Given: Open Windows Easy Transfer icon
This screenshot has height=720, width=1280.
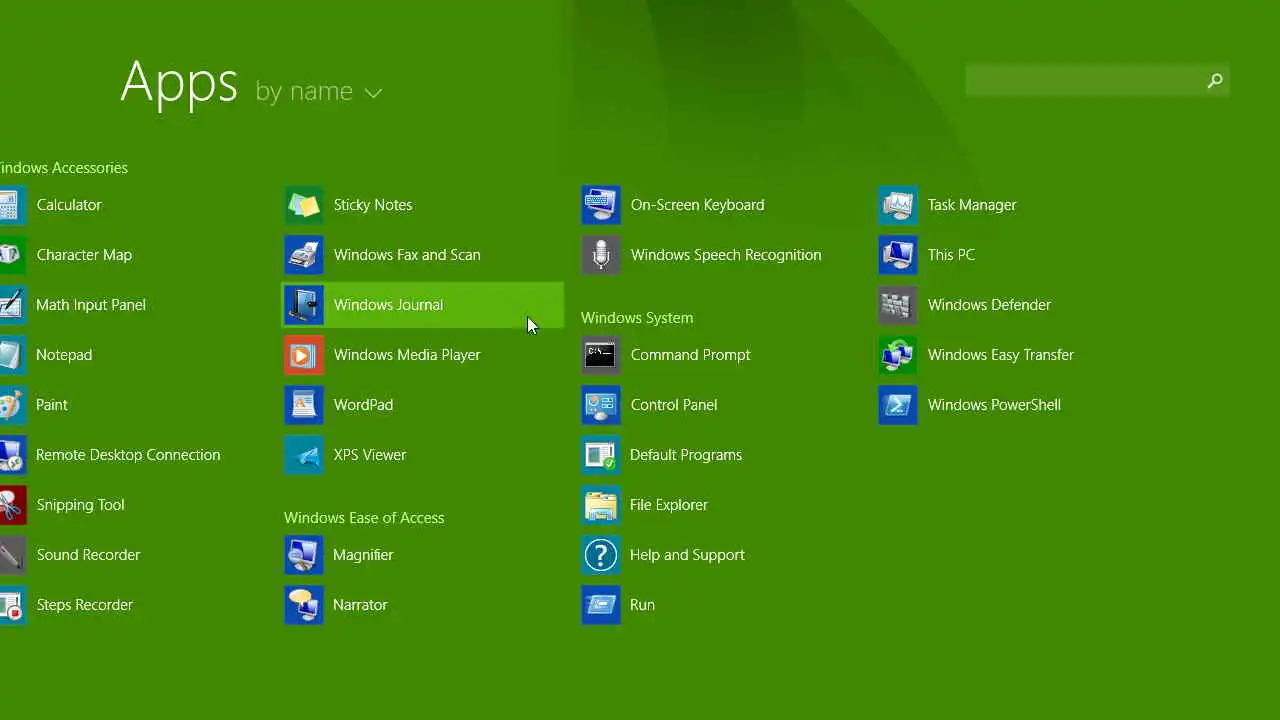Looking at the screenshot, I should pyautogui.click(x=898, y=355).
